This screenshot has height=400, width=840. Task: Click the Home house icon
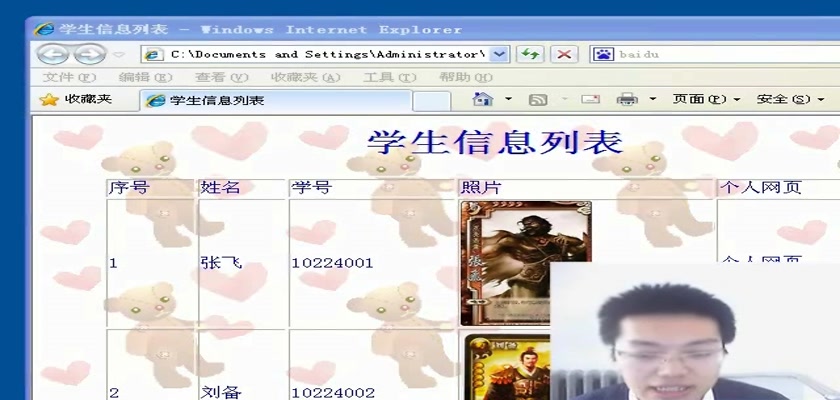(x=483, y=99)
